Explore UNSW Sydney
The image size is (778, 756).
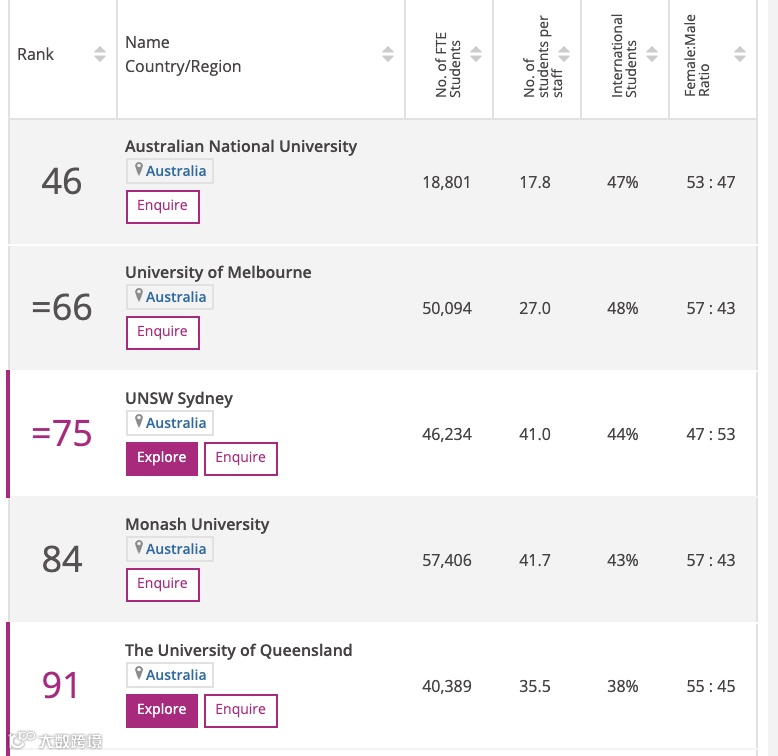[162, 458]
